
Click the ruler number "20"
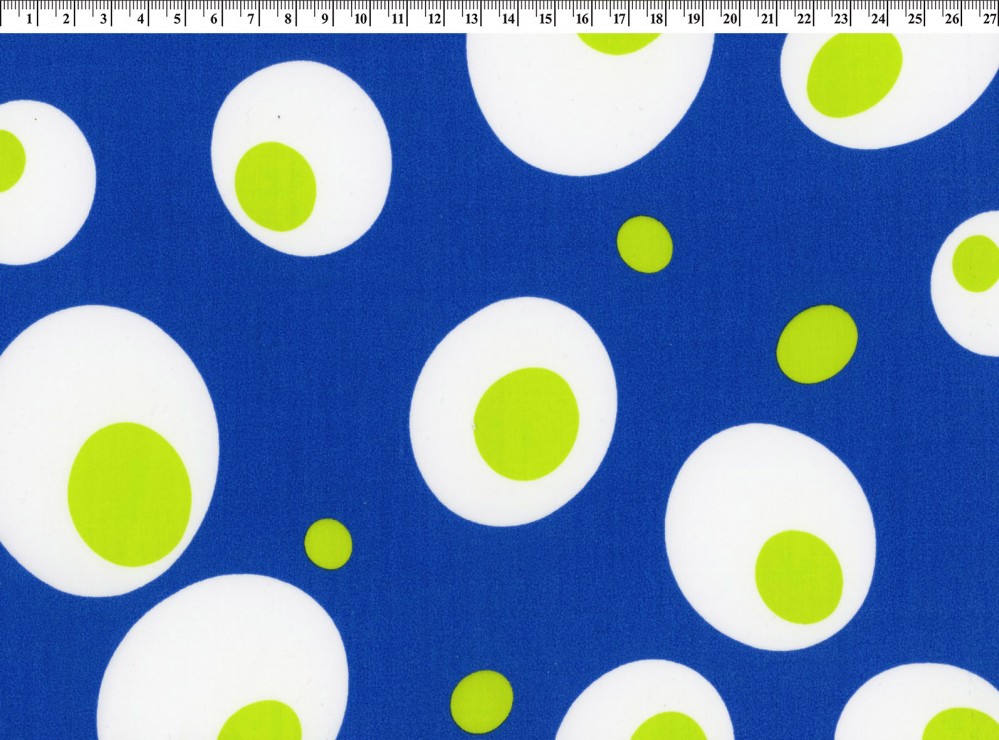click(x=730, y=19)
